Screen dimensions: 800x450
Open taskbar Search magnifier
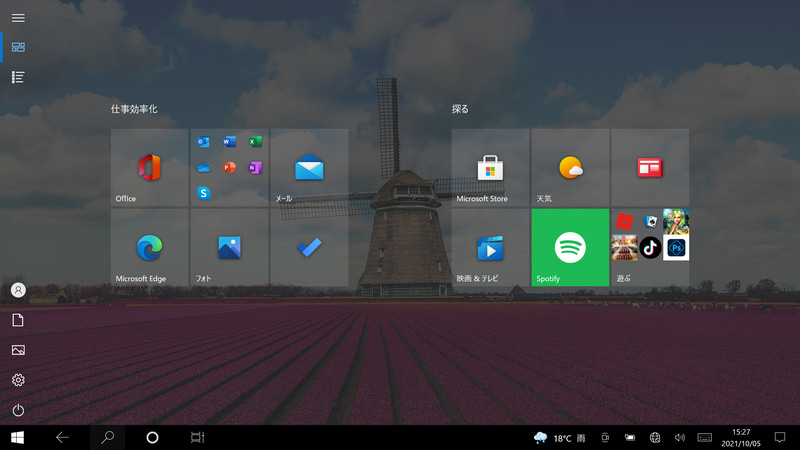107,437
